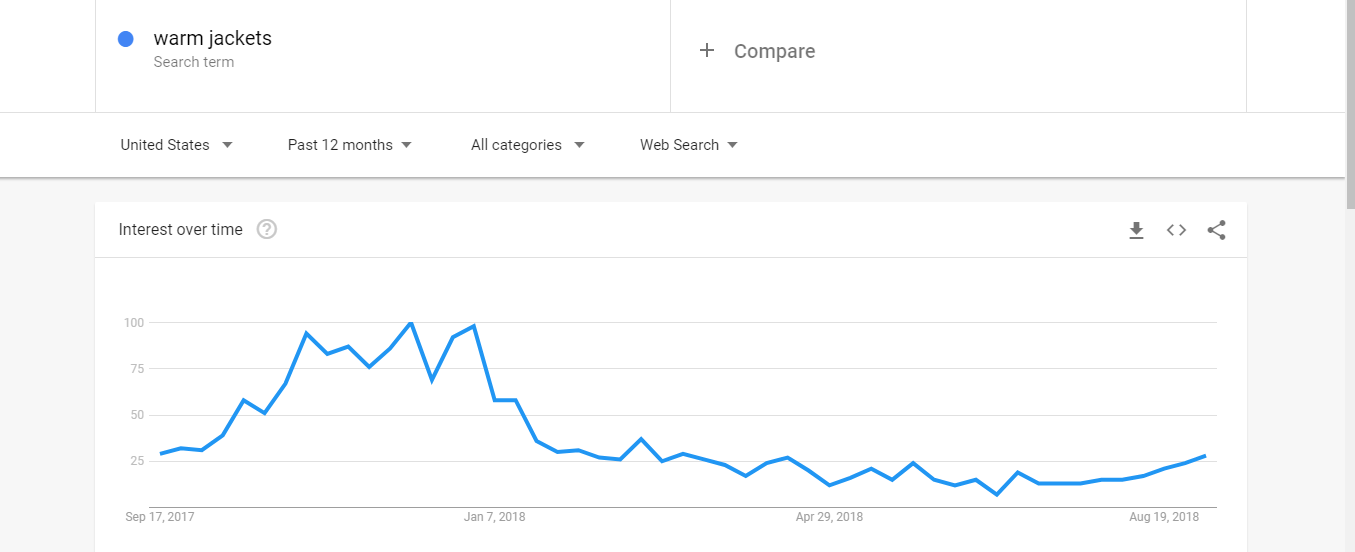Click the Compare button
1355x552 pixels.
point(773,51)
